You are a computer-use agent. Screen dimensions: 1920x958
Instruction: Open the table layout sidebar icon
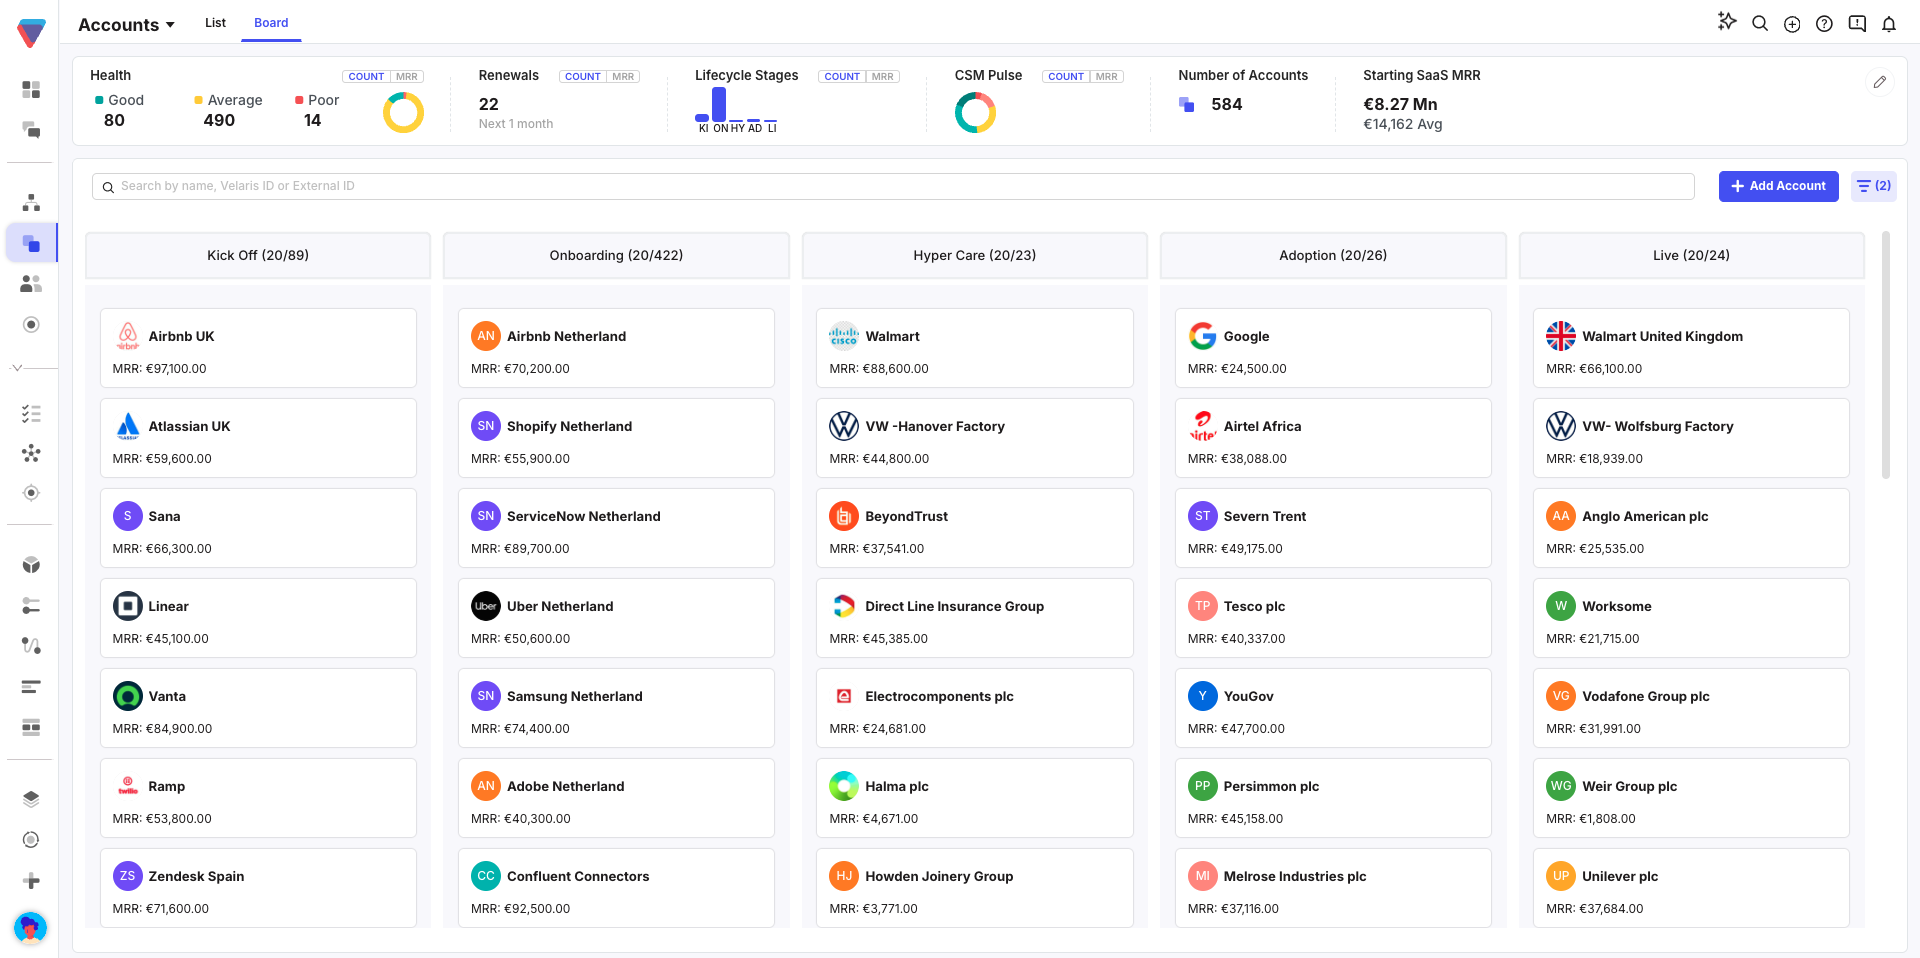pyautogui.click(x=31, y=727)
